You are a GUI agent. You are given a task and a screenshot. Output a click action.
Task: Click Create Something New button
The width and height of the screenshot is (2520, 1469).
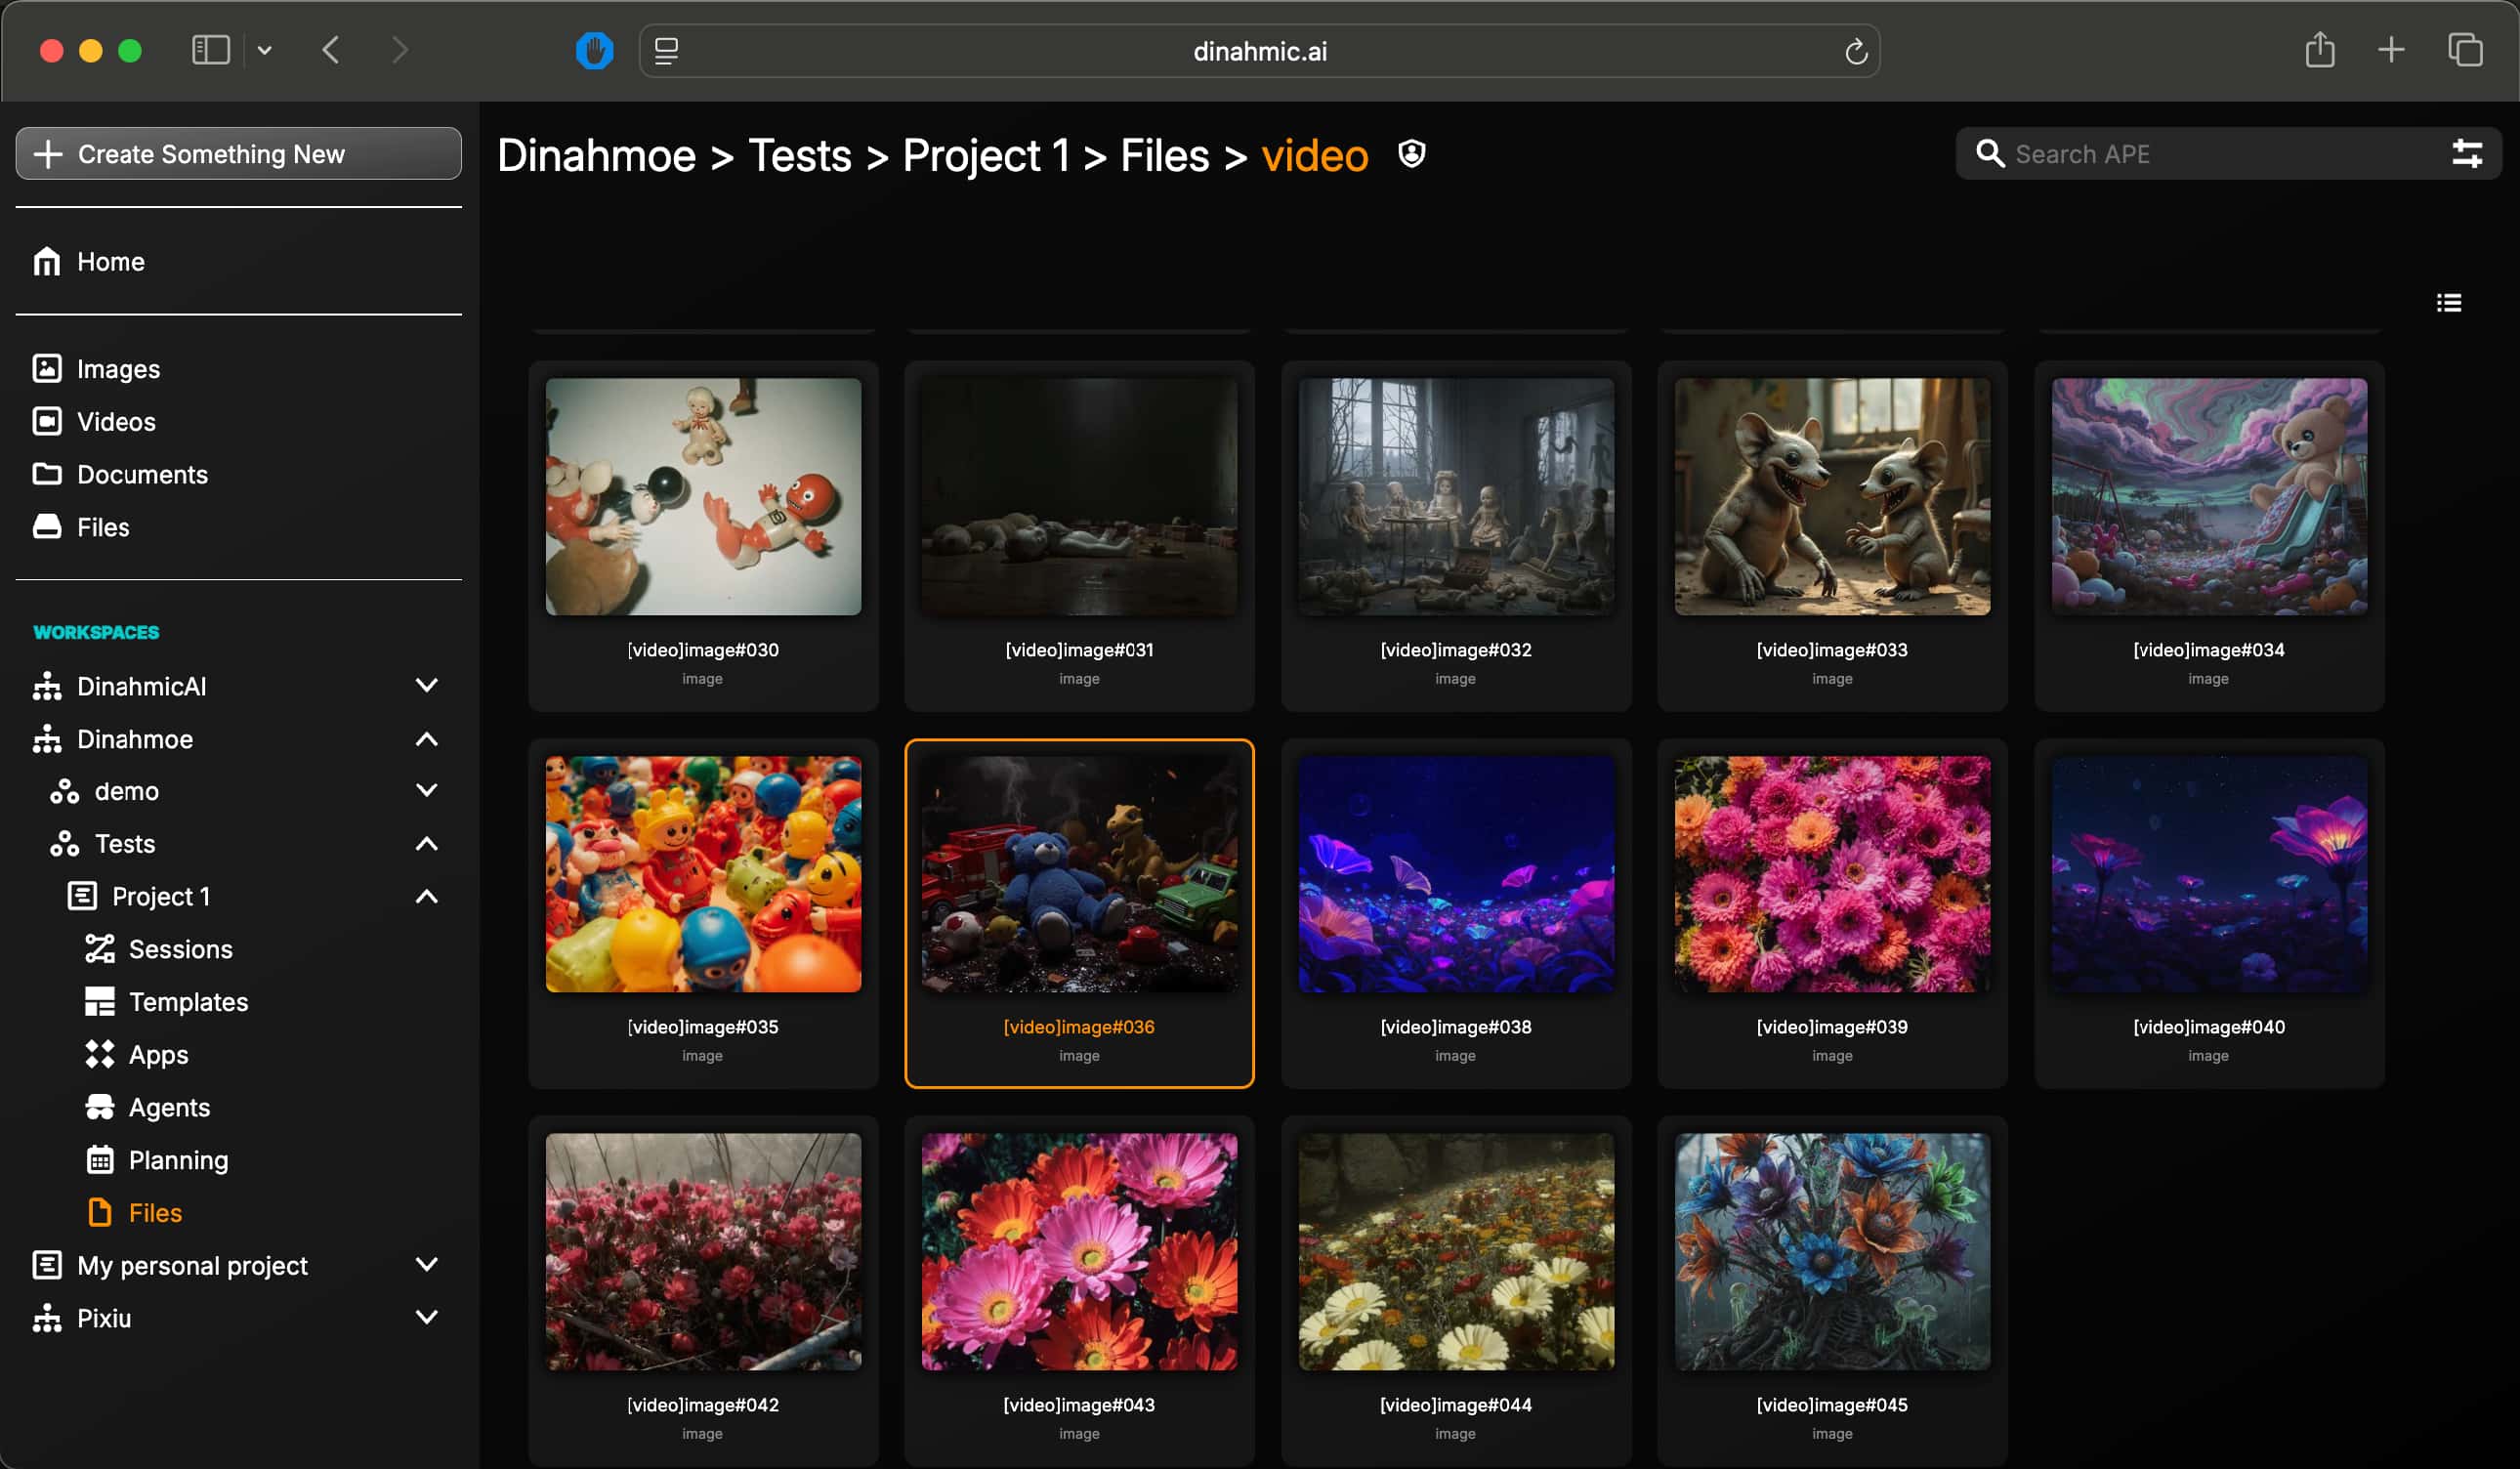(238, 153)
